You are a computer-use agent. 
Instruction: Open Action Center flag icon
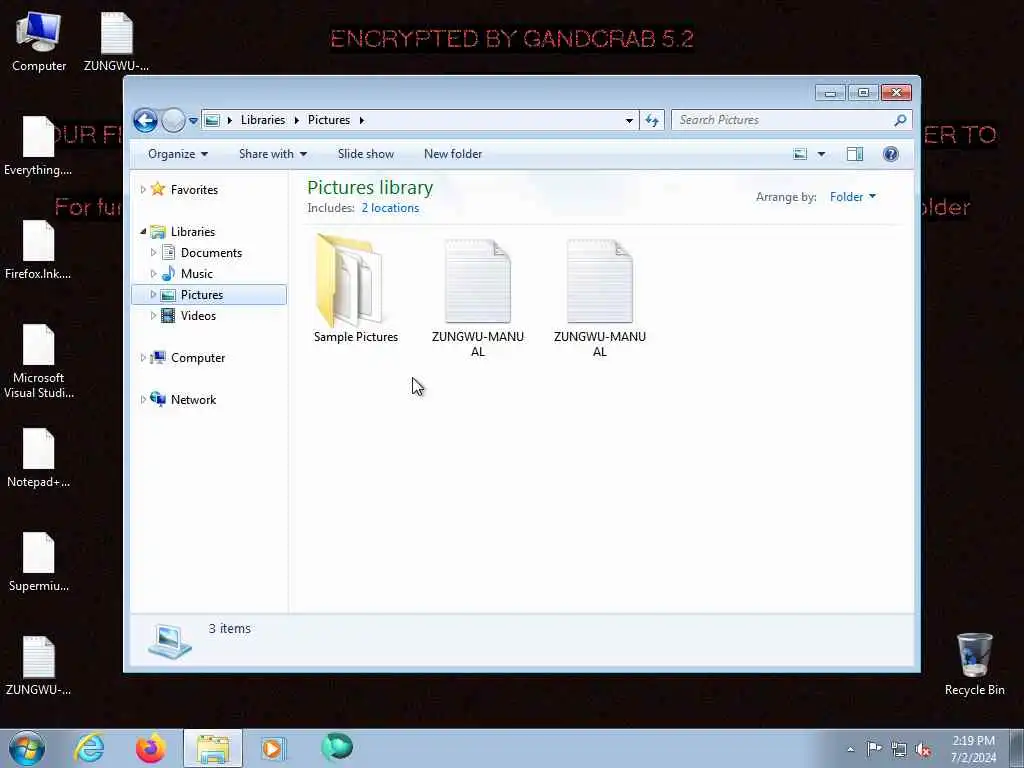[x=874, y=749]
